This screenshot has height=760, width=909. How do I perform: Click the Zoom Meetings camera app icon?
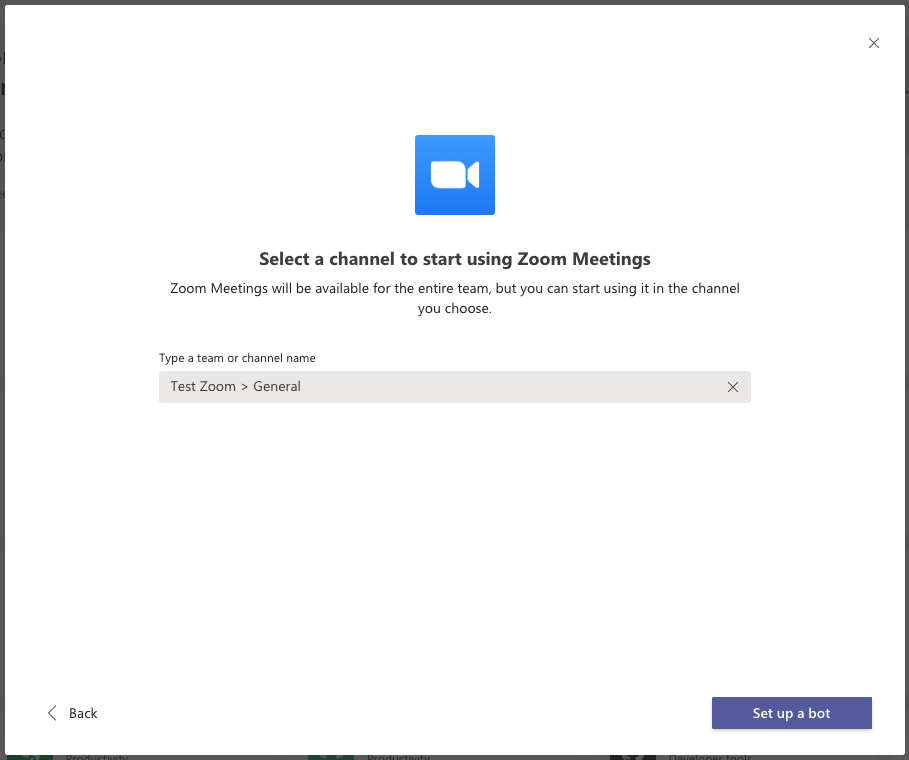[x=454, y=174]
